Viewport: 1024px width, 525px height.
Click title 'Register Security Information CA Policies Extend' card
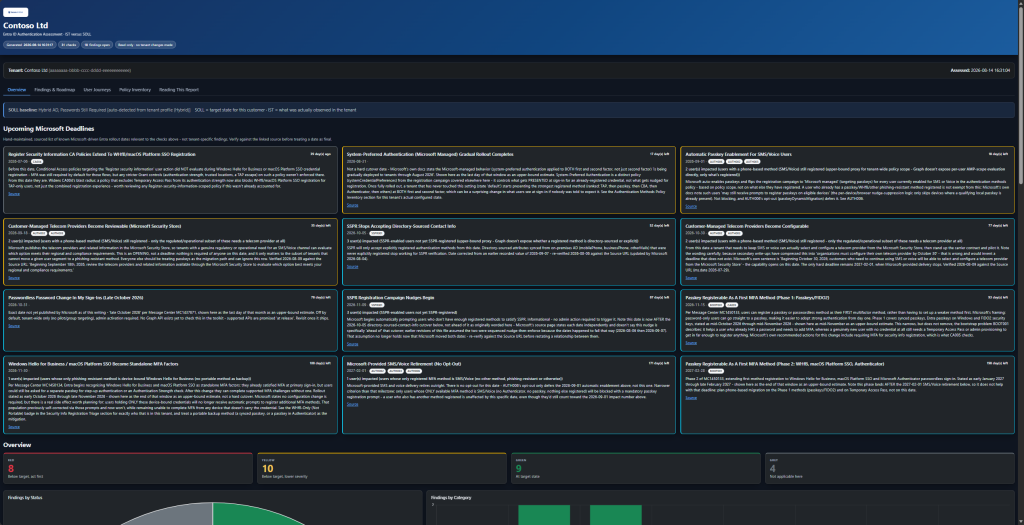coord(102,154)
